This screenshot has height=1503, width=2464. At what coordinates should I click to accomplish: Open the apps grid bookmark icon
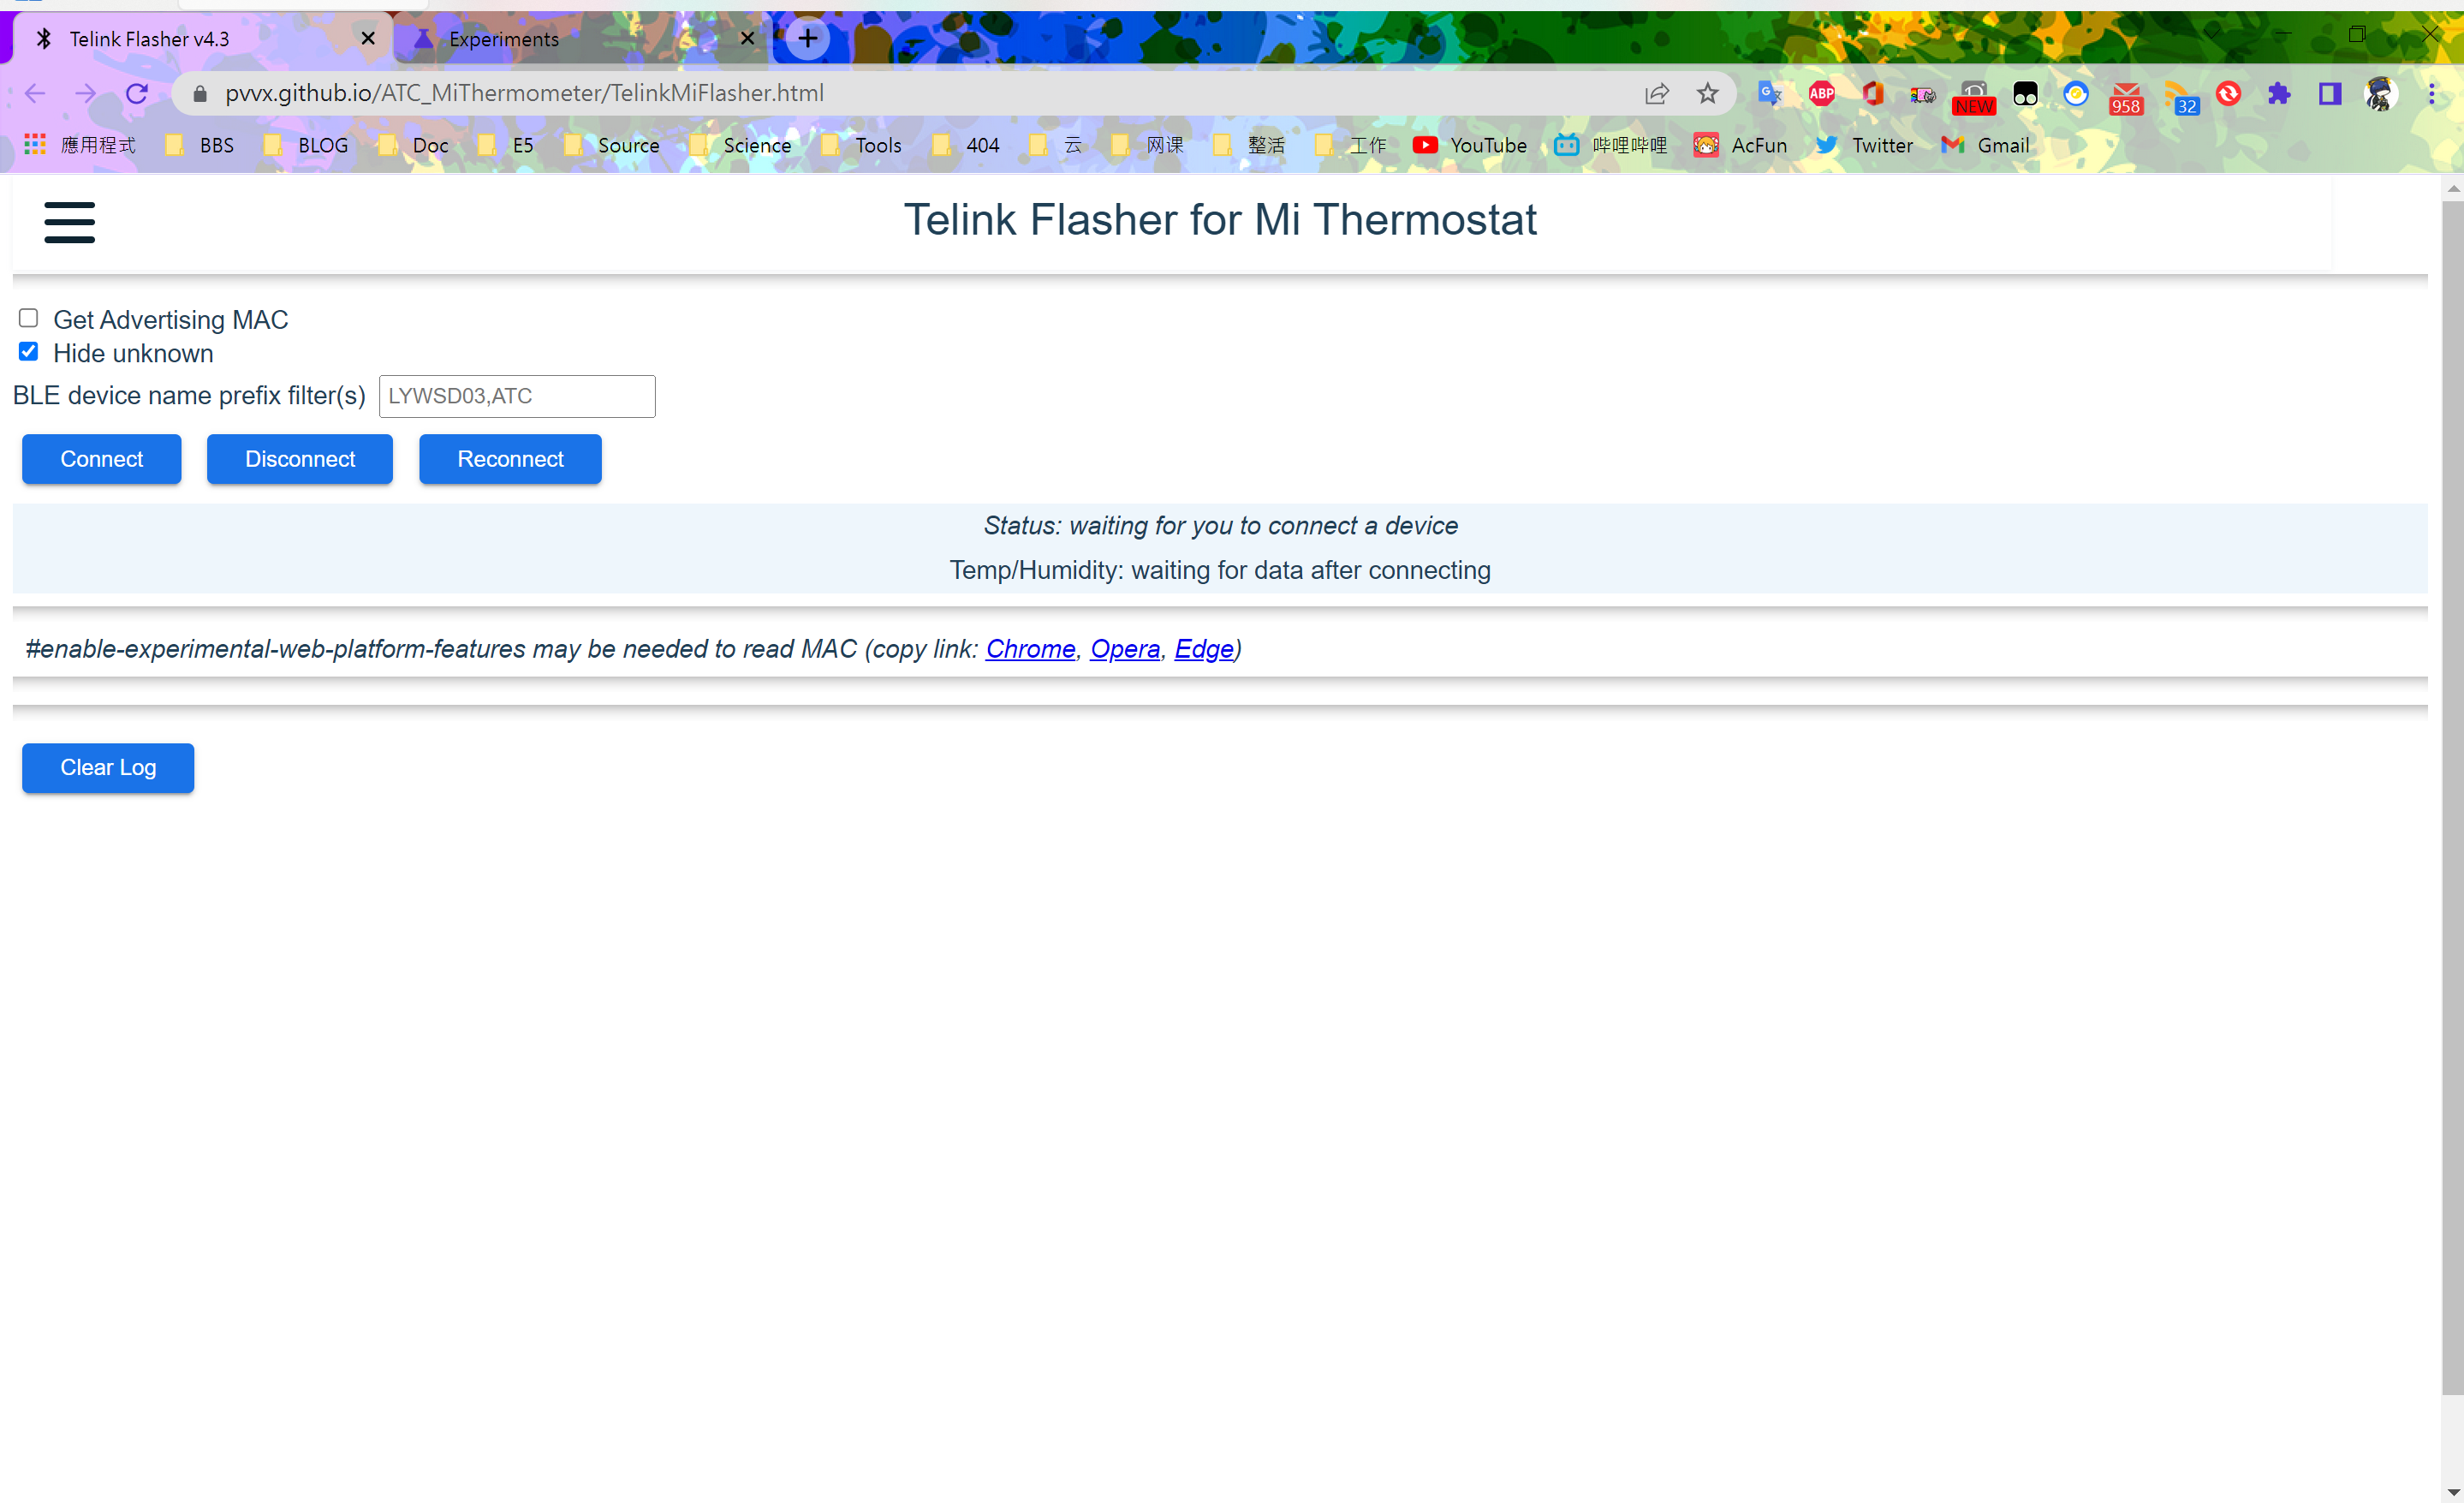[x=35, y=145]
